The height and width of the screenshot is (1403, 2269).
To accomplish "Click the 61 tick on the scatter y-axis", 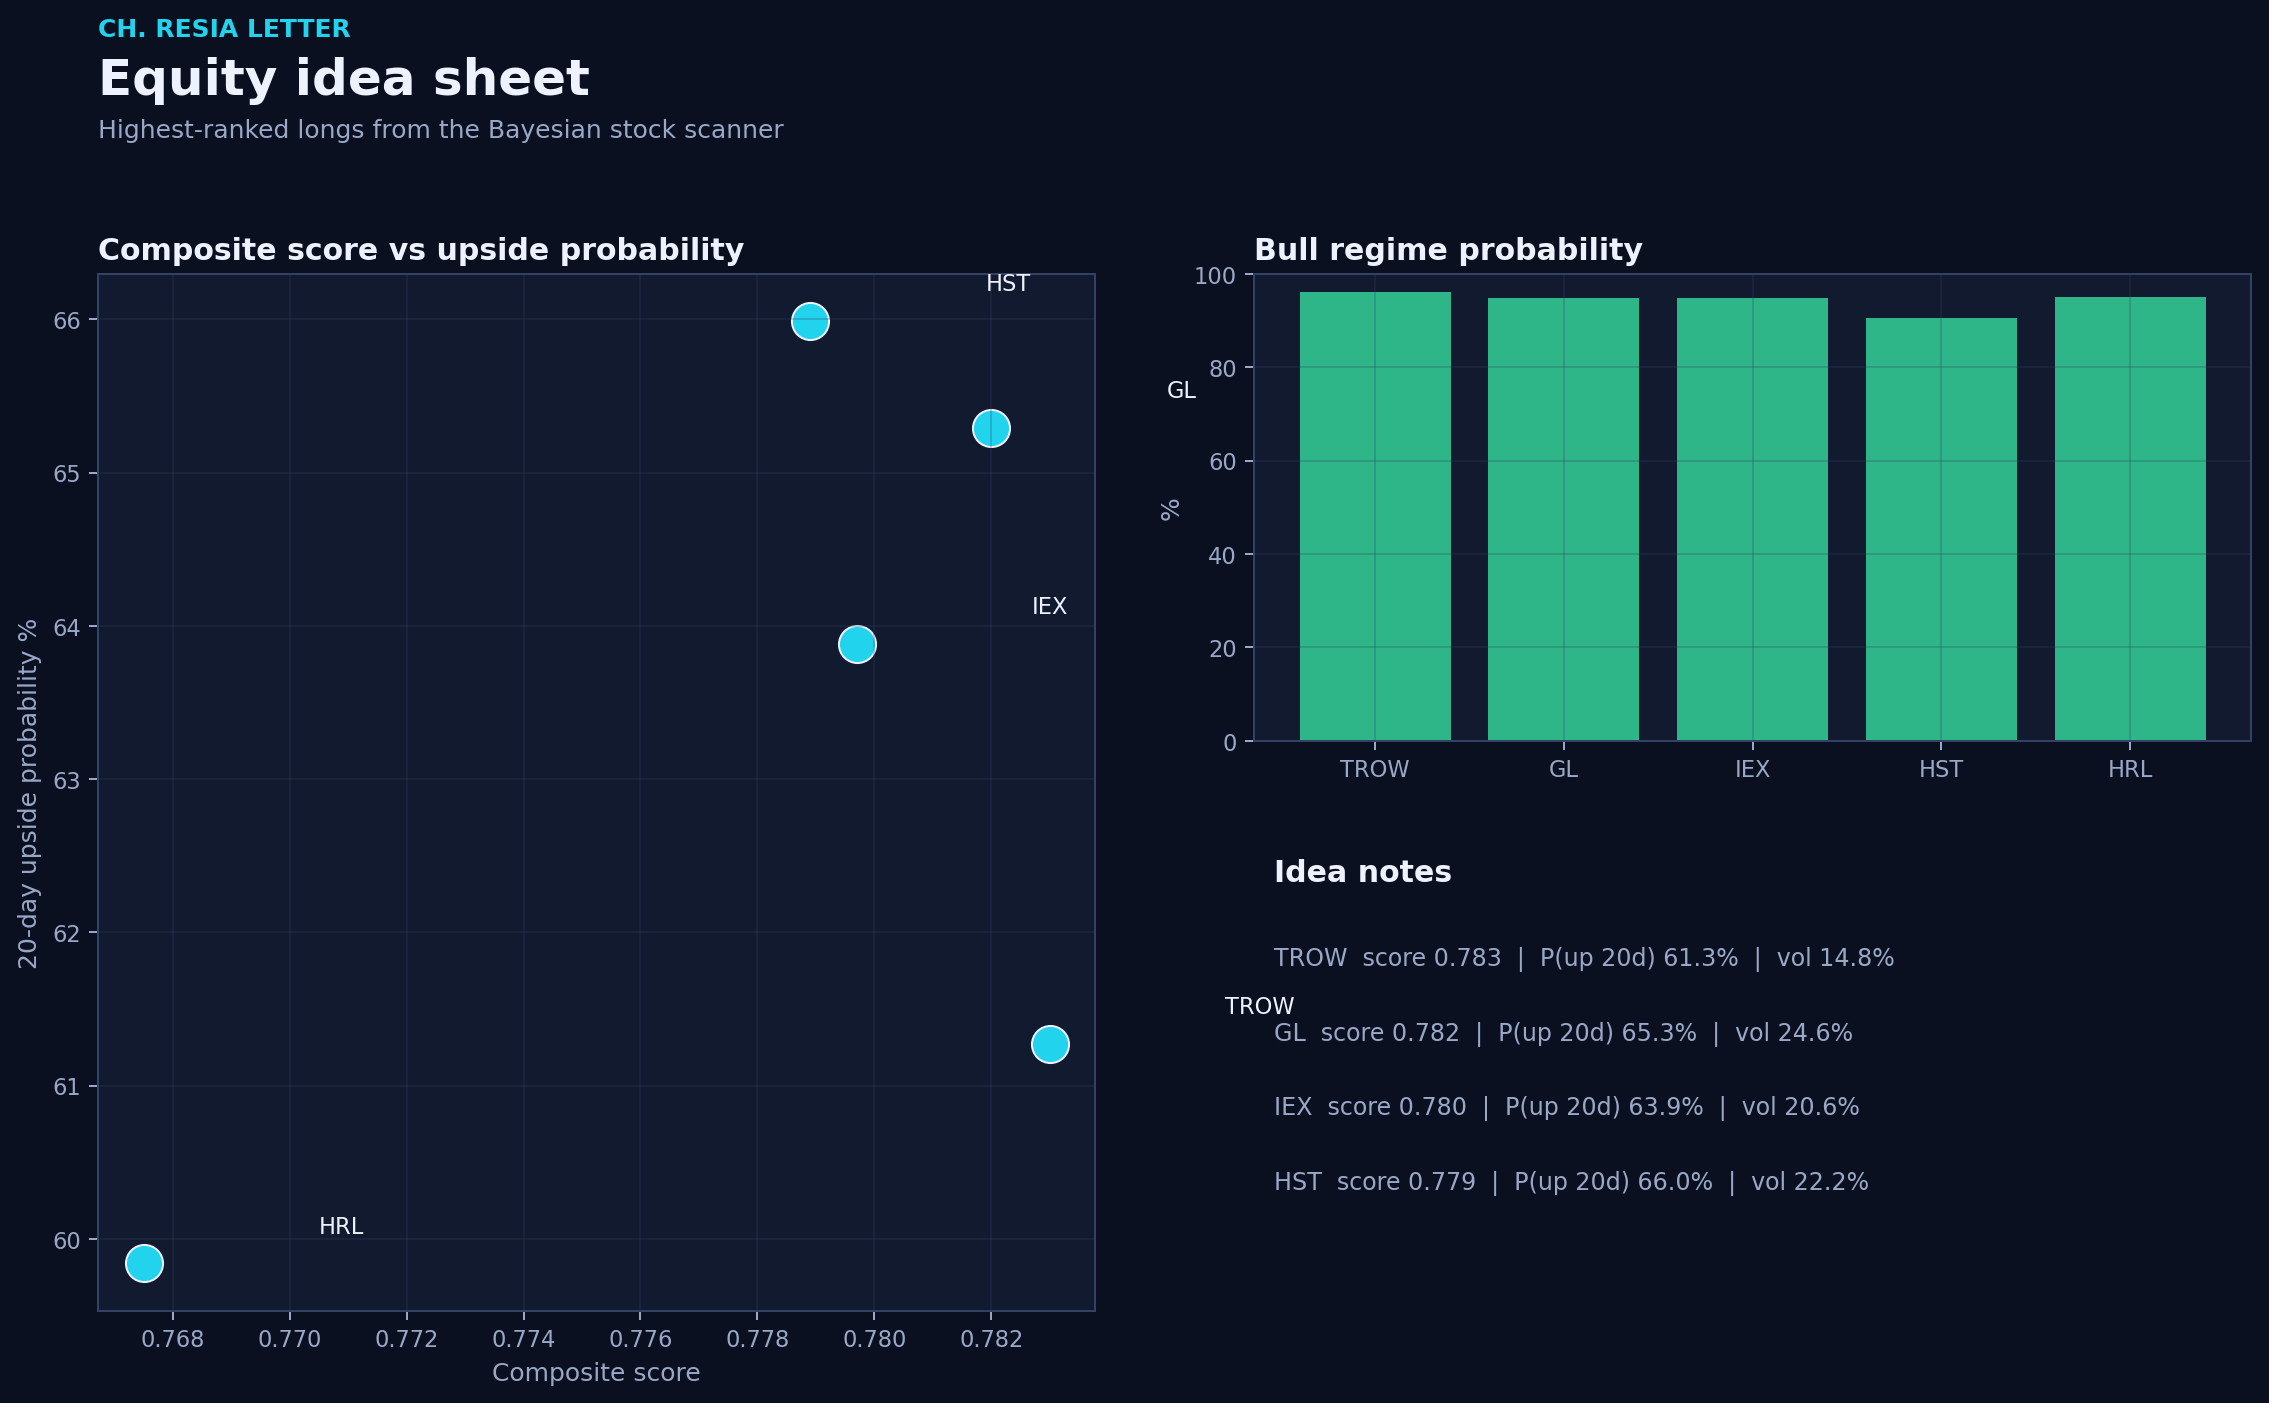I will point(67,1087).
